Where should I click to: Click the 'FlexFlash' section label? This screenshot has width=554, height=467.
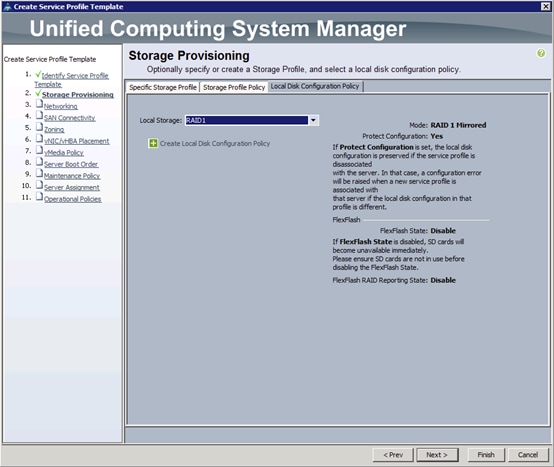(x=346, y=220)
